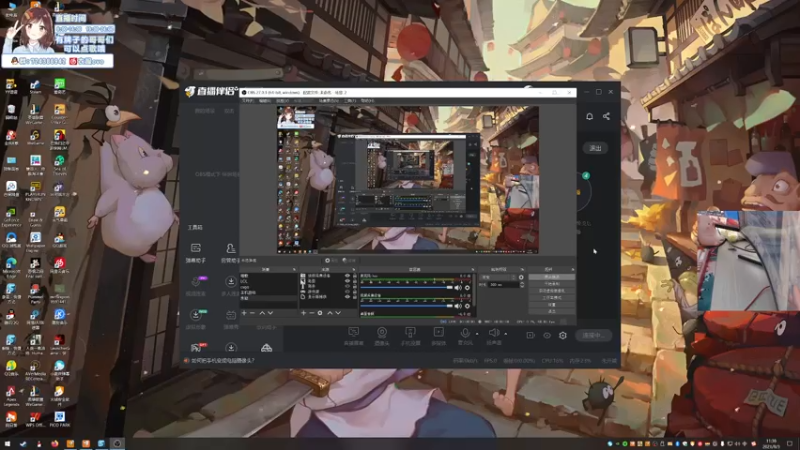This screenshot has height=450, width=800.
Task: Toggle the eye on the bottom OBS source
Action: click(347, 296)
